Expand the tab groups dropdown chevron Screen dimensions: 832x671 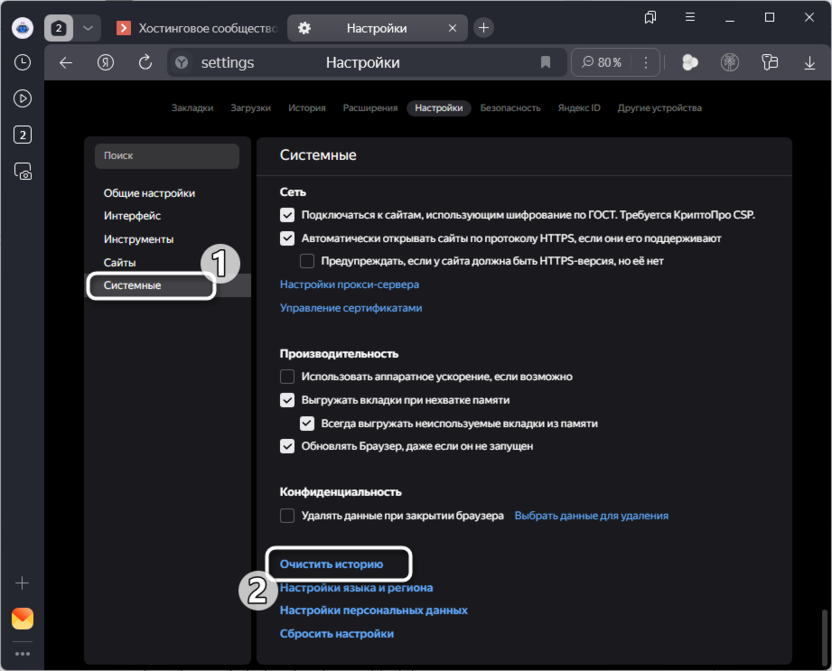(x=88, y=28)
